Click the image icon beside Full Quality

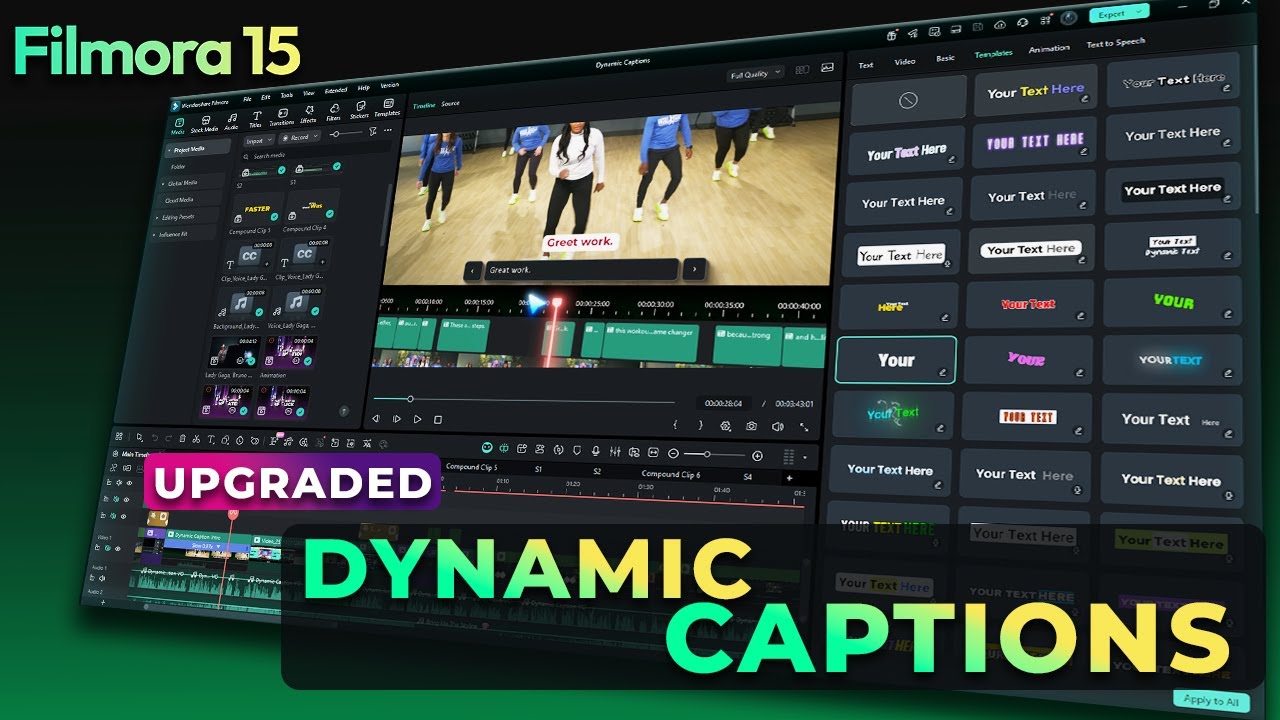[827, 68]
